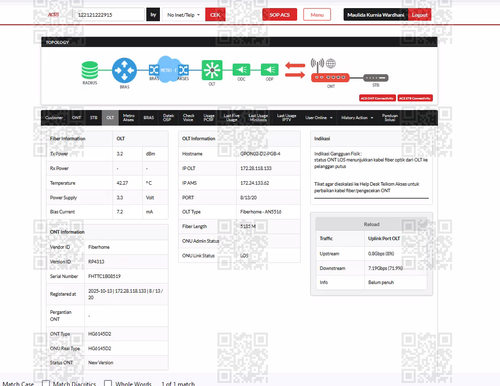Click the Upstream value 0.0Gbps
This screenshot has height=386, width=500.
[x=381, y=254]
